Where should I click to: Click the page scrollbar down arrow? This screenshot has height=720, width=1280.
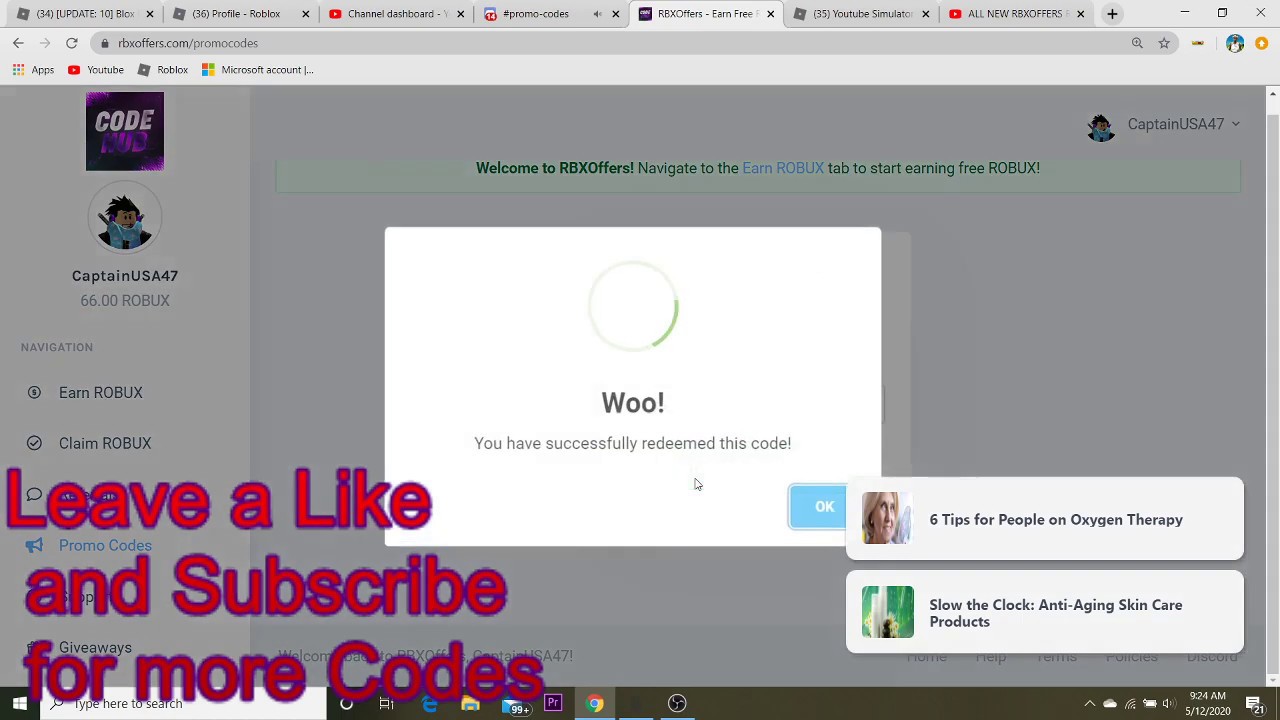(x=1272, y=680)
